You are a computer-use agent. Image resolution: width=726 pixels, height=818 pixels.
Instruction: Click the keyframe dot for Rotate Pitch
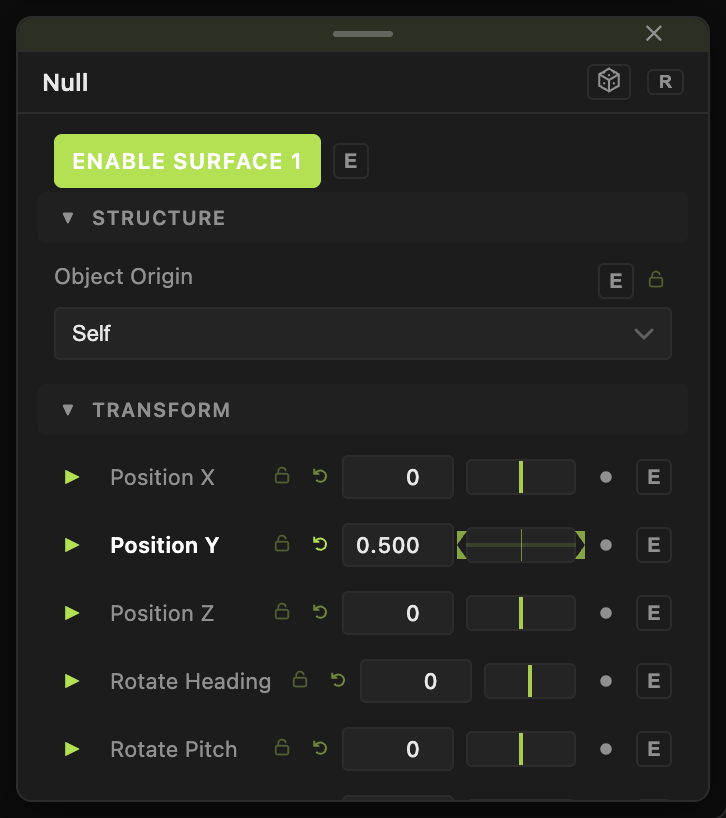pos(606,749)
